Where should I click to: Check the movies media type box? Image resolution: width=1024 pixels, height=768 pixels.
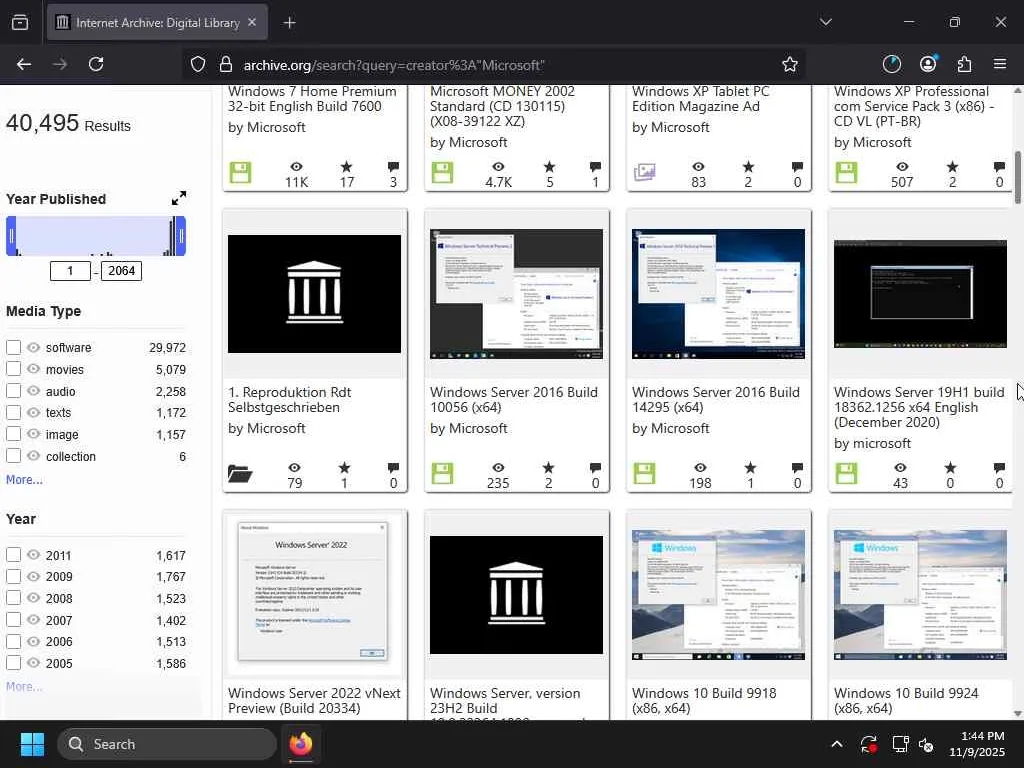(14, 369)
